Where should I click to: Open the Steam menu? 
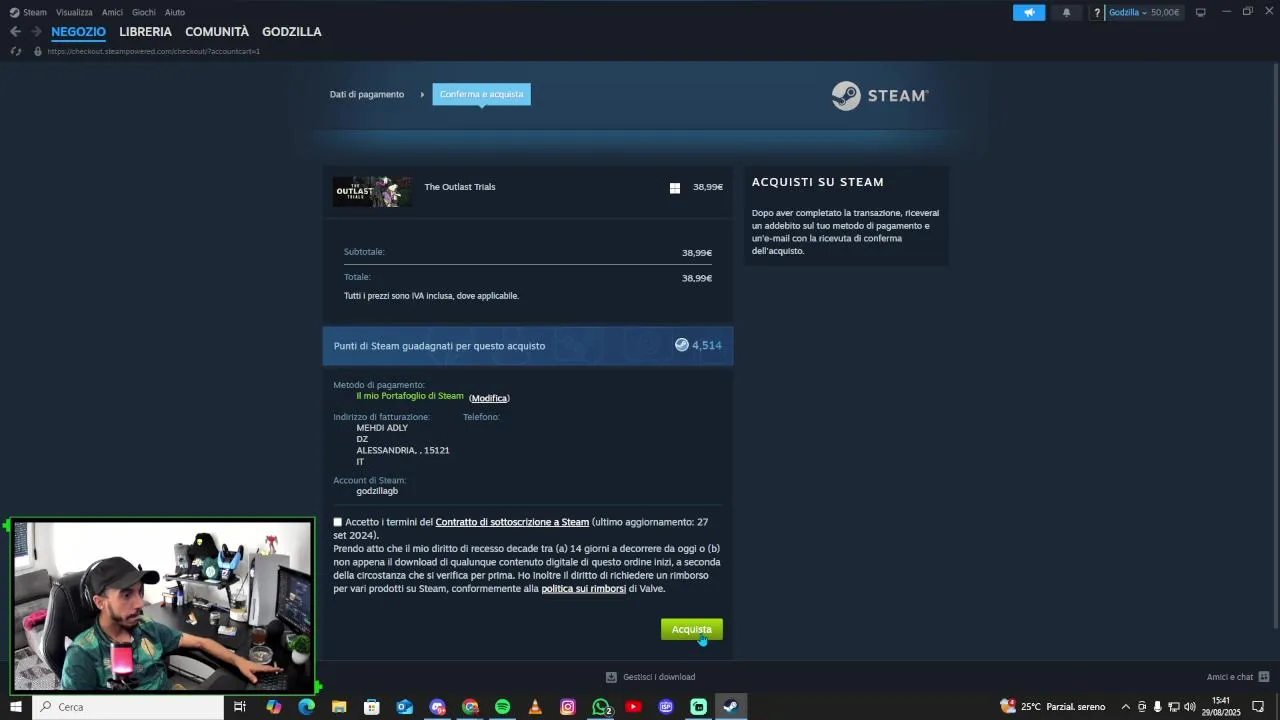(35, 12)
